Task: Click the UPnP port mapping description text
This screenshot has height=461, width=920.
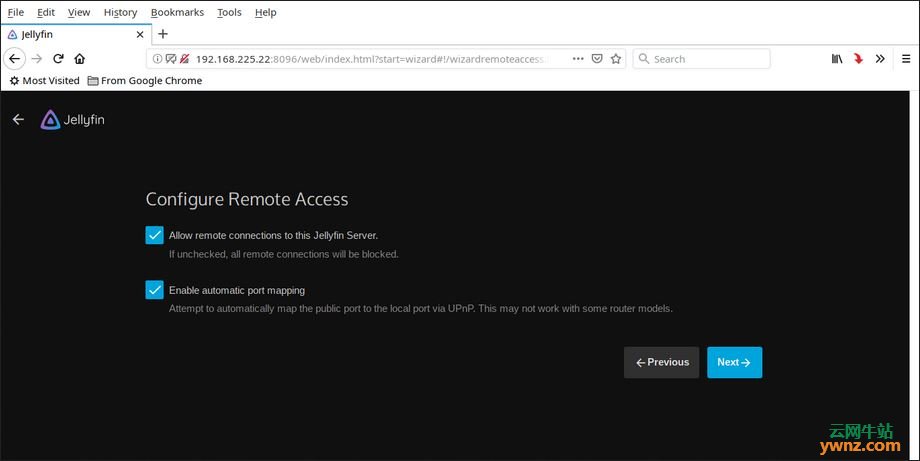Action: coord(421,308)
